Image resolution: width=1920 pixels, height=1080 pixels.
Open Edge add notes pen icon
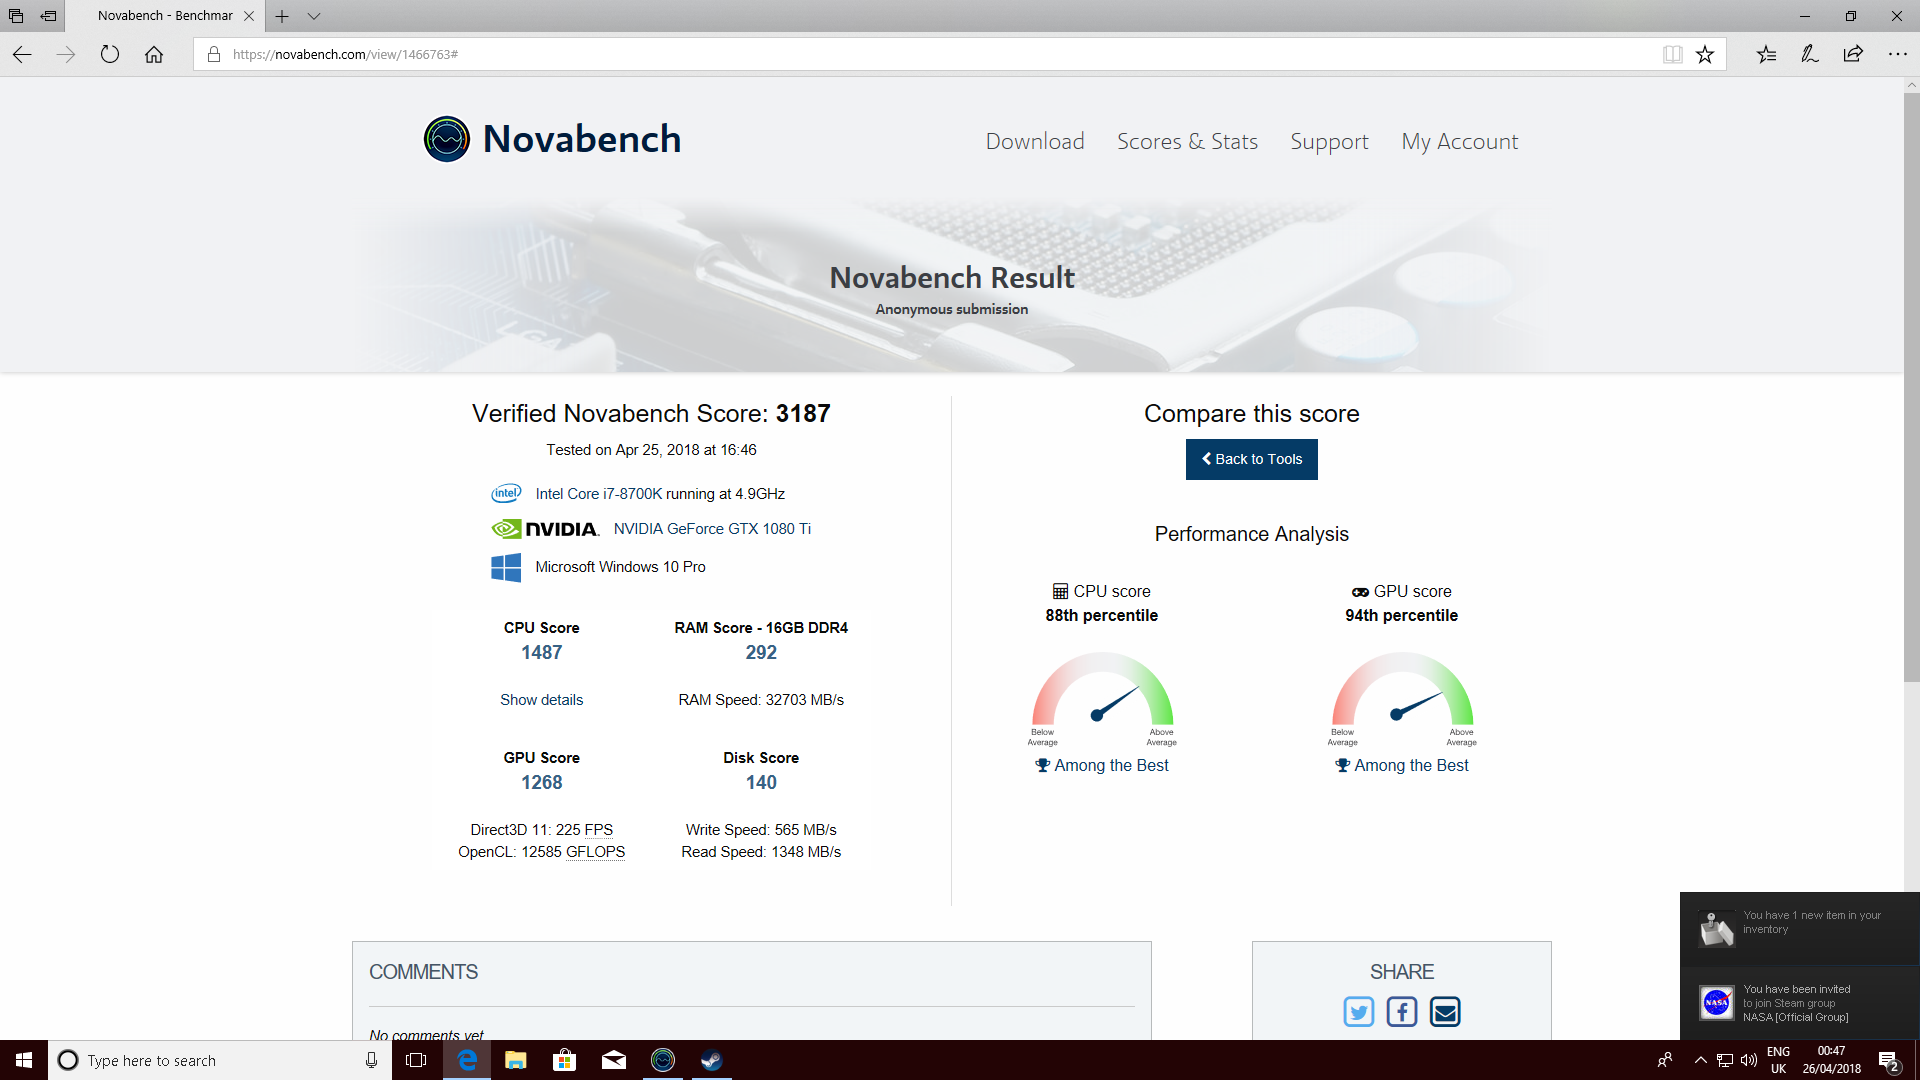click(1809, 54)
